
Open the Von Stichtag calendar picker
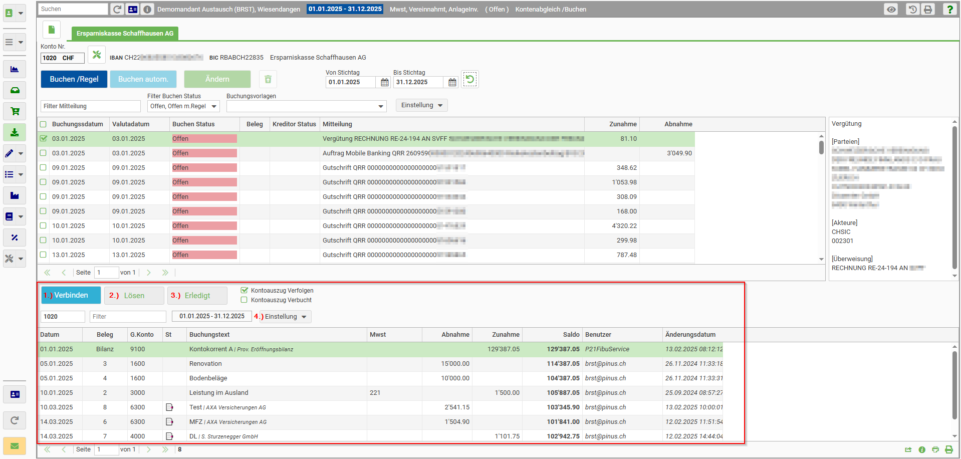[x=385, y=82]
